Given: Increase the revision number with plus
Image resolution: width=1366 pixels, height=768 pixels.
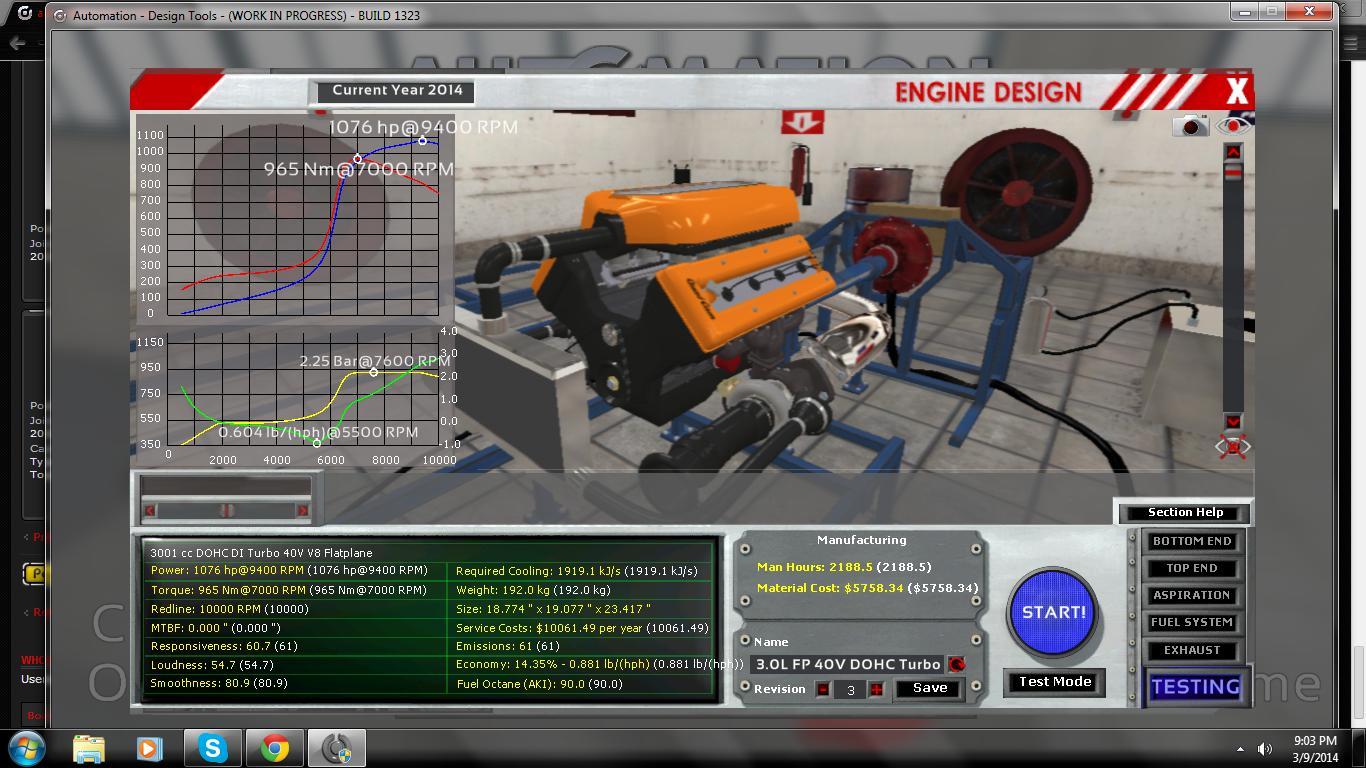Looking at the screenshot, I should click(877, 689).
